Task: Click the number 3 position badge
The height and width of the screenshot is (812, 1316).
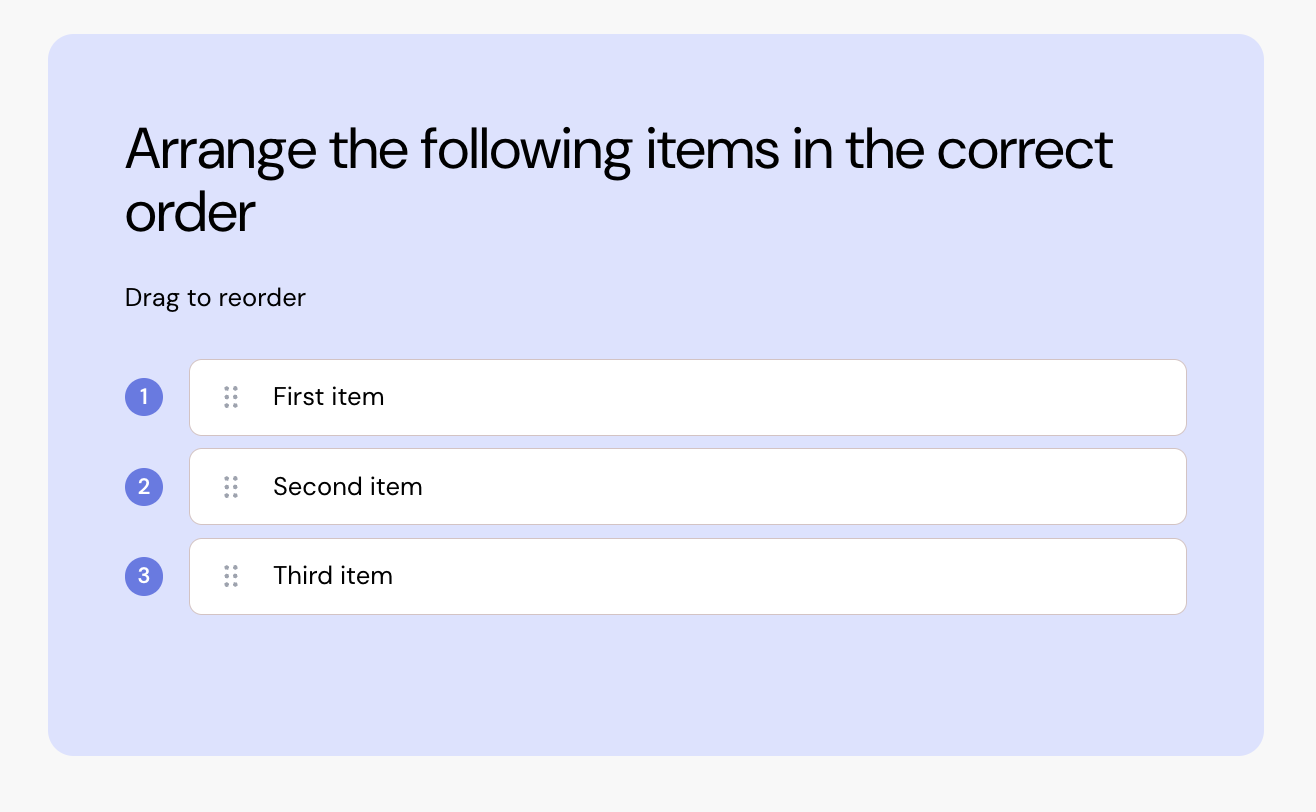Action: pyautogui.click(x=144, y=576)
